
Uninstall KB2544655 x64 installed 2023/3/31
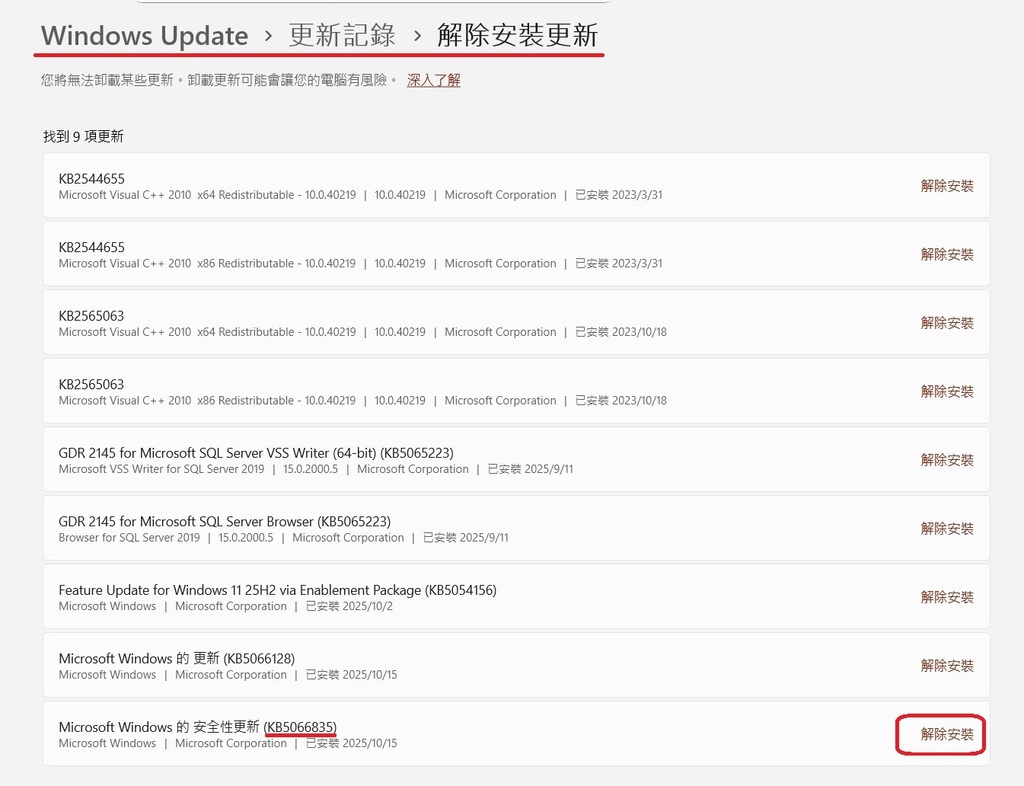pos(947,186)
